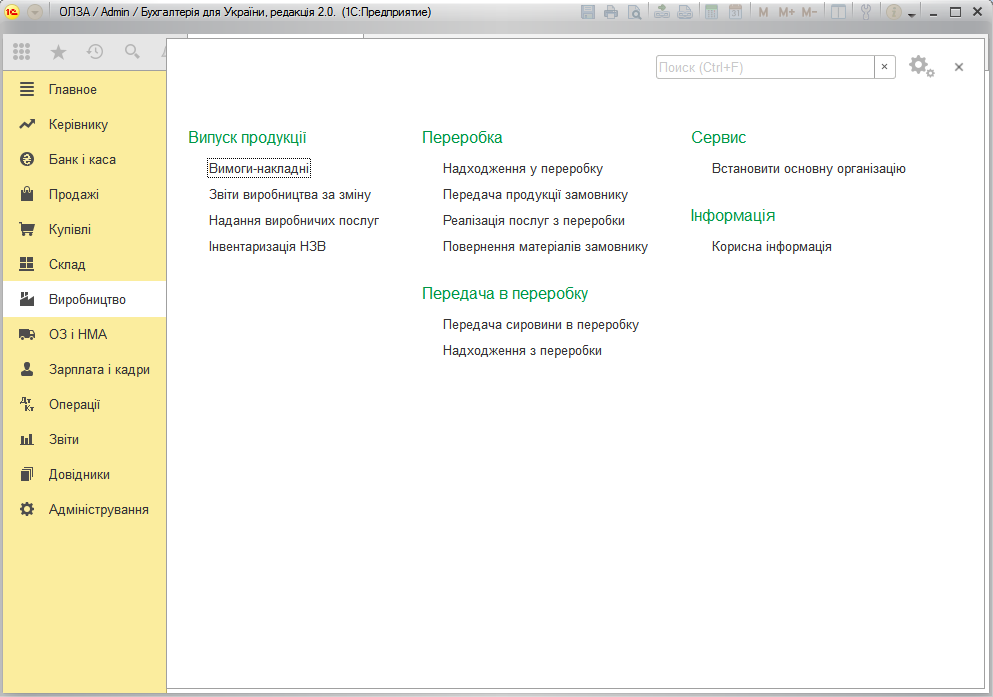993x697 pixels.
Task: Open Вимоги-накладні link
Action: (259, 168)
